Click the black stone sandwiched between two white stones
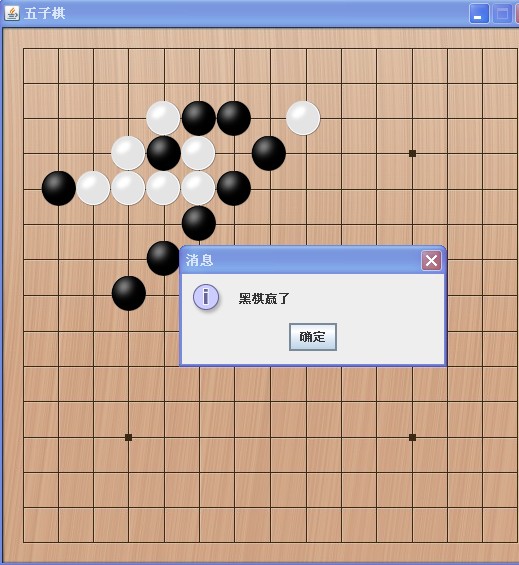 pyautogui.click(x=164, y=153)
